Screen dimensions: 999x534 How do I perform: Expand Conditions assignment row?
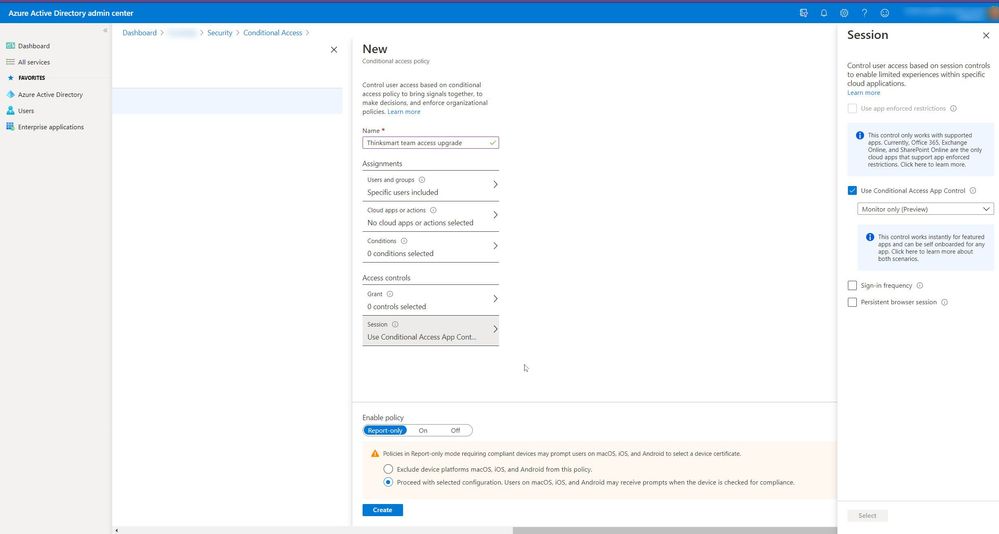click(431, 247)
